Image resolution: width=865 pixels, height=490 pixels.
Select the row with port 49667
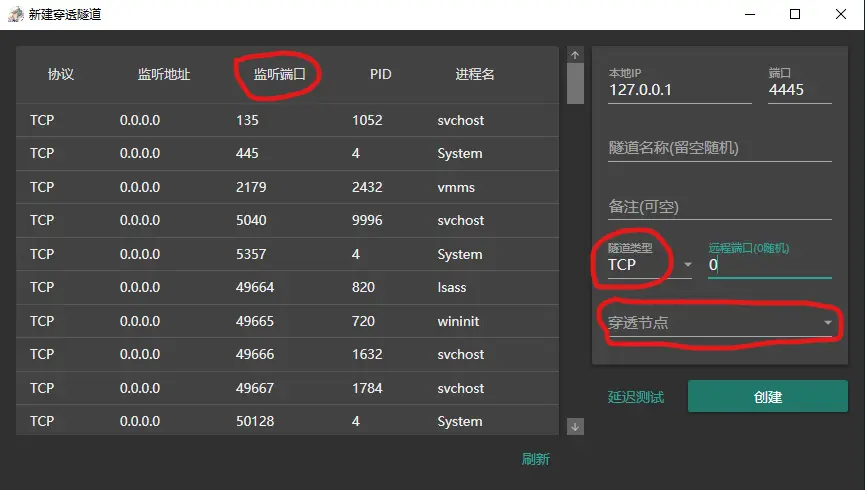coord(287,388)
